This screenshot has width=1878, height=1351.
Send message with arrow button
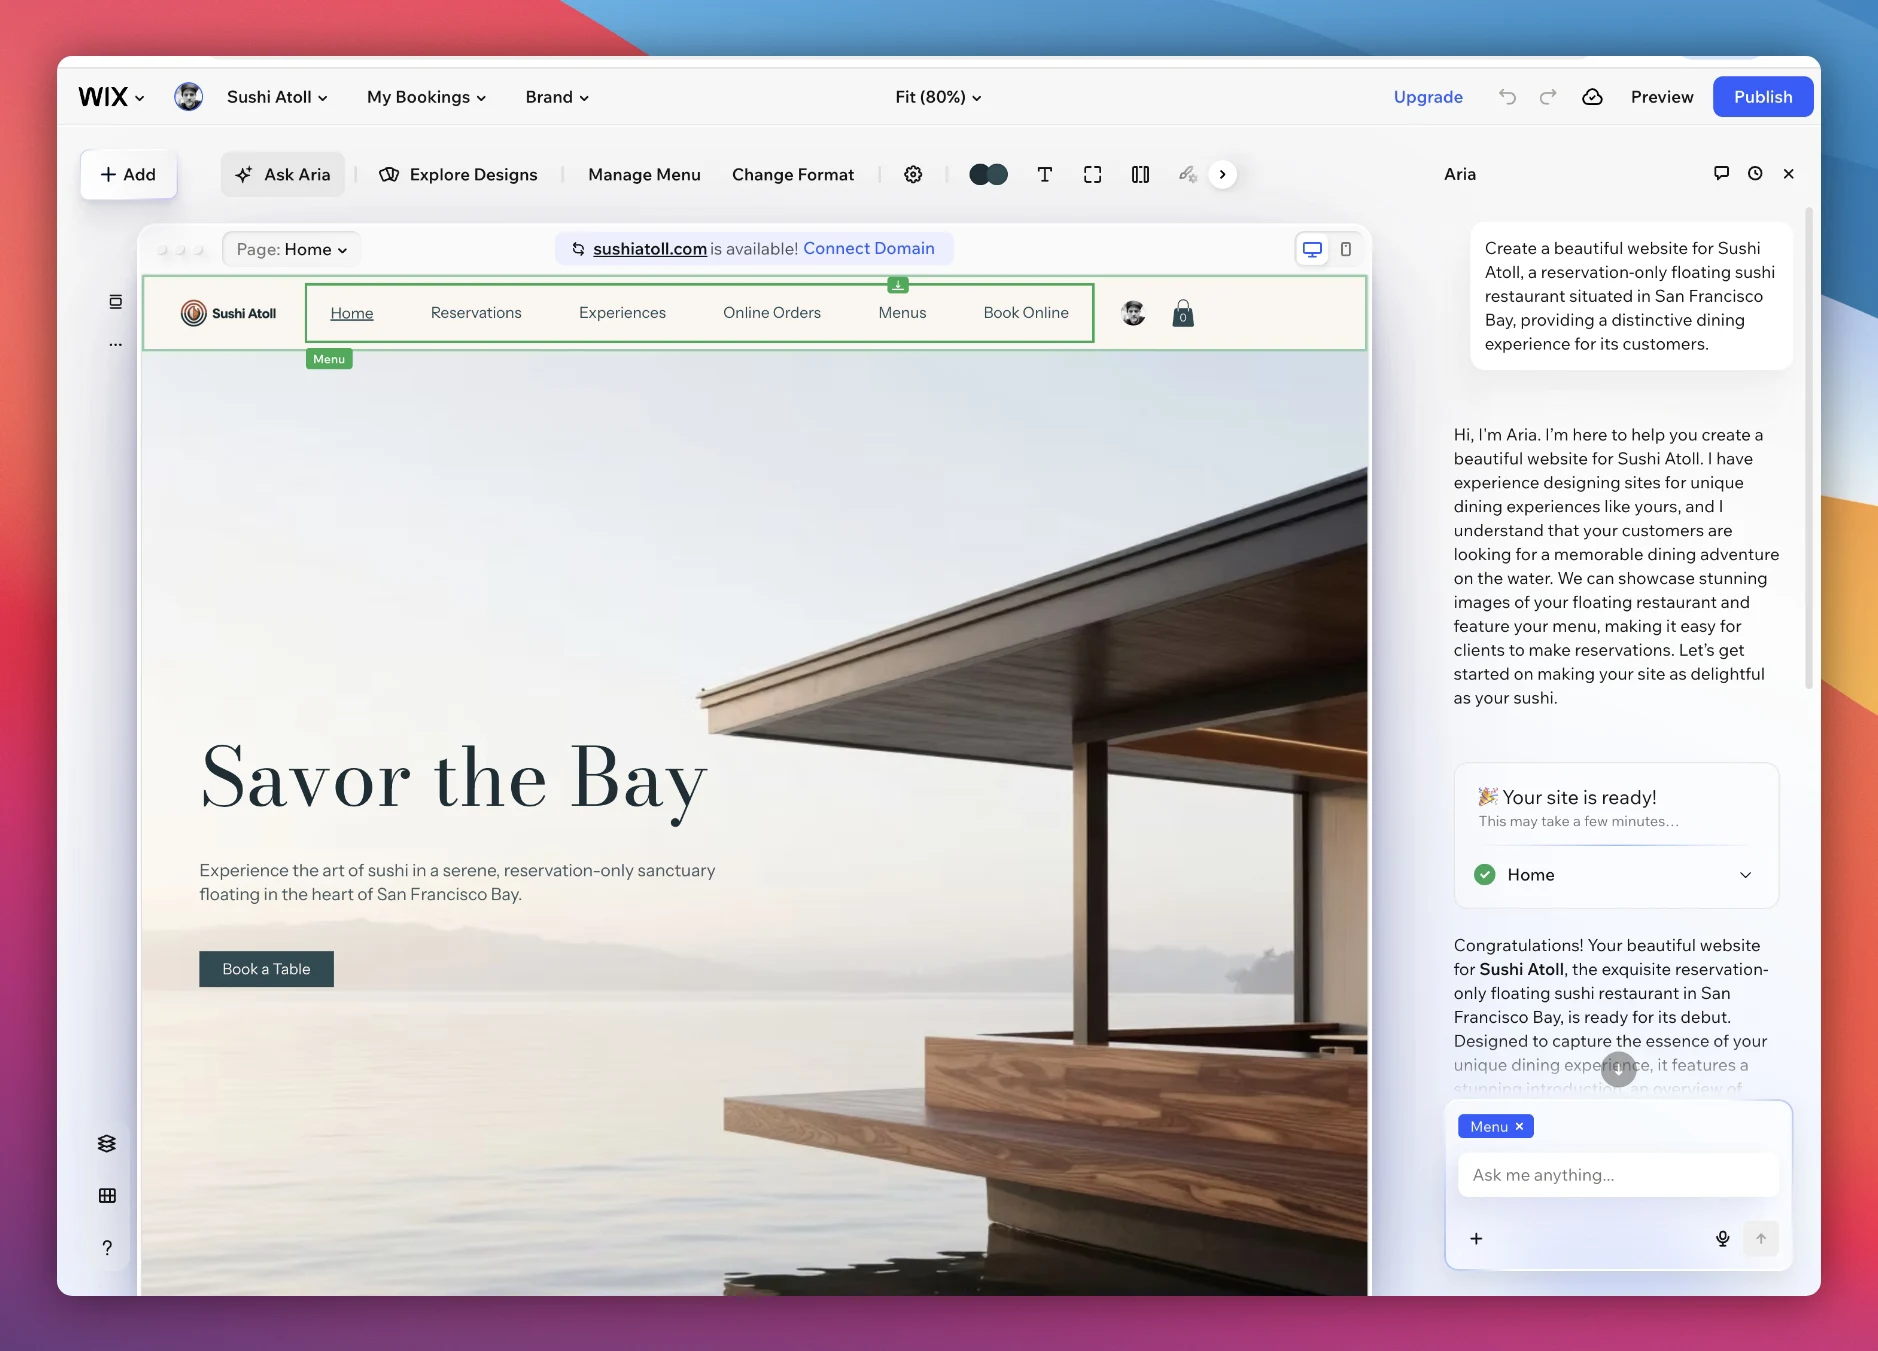pos(1761,1239)
